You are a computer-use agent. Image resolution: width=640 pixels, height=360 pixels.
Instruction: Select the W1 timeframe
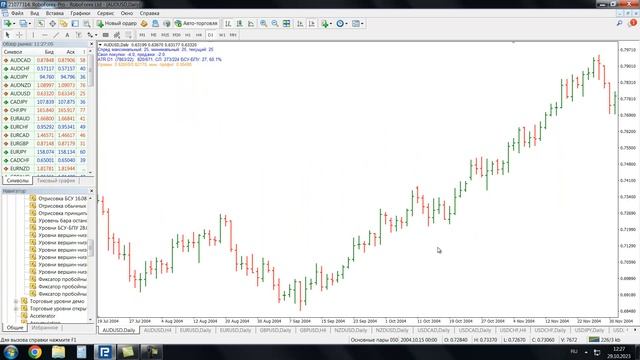[222, 35]
